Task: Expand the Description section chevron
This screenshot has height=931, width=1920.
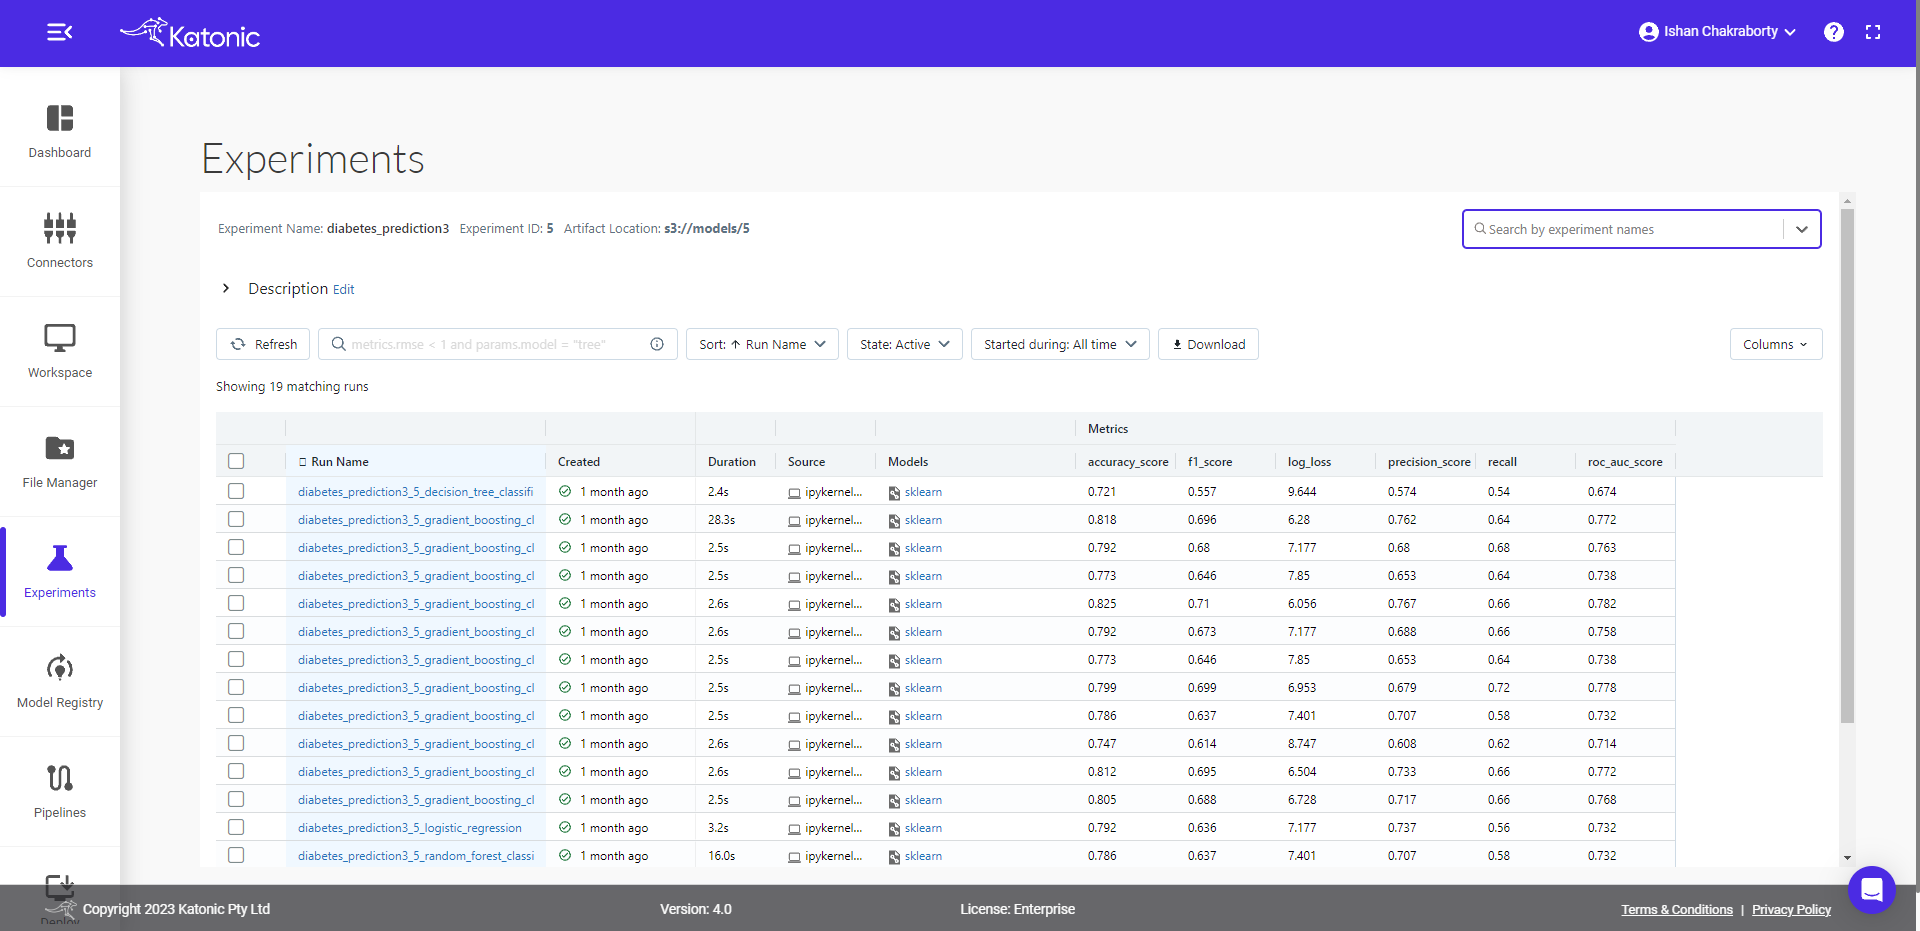Action: (x=226, y=288)
